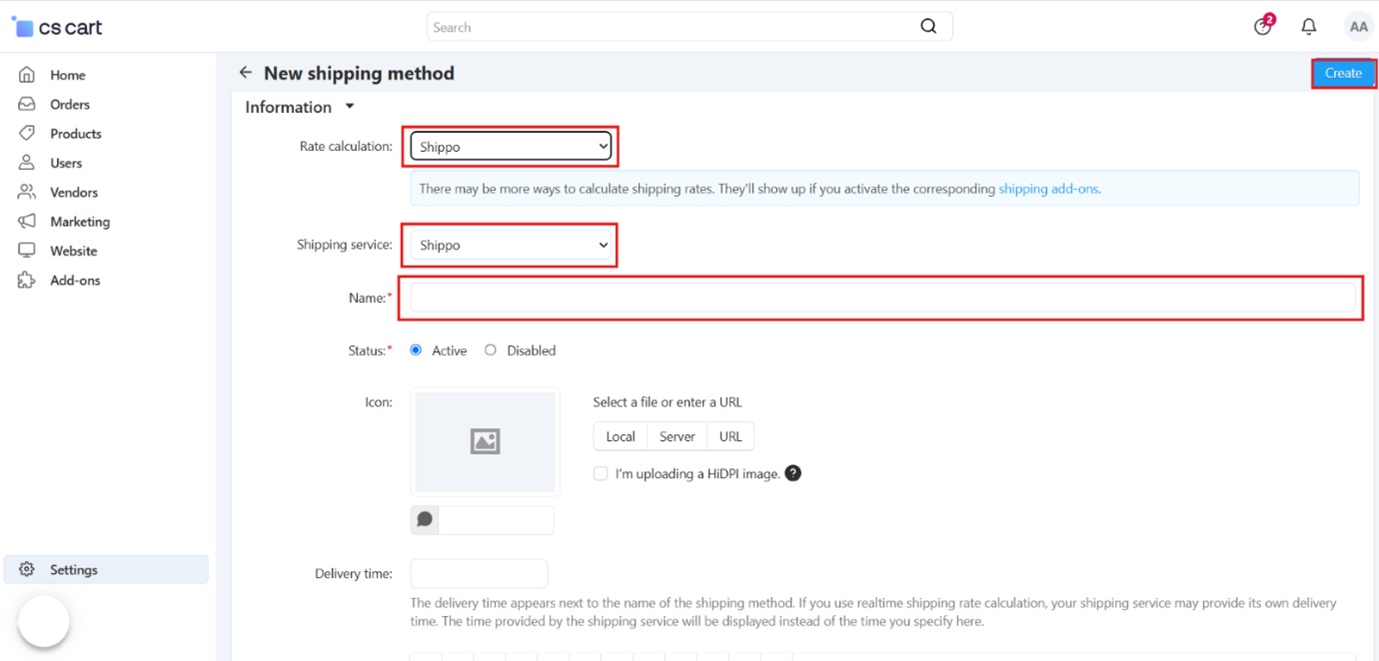Check I'm uploading a HiDPI image
Viewport: 1379px width, 661px height.
click(x=600, y=474)
